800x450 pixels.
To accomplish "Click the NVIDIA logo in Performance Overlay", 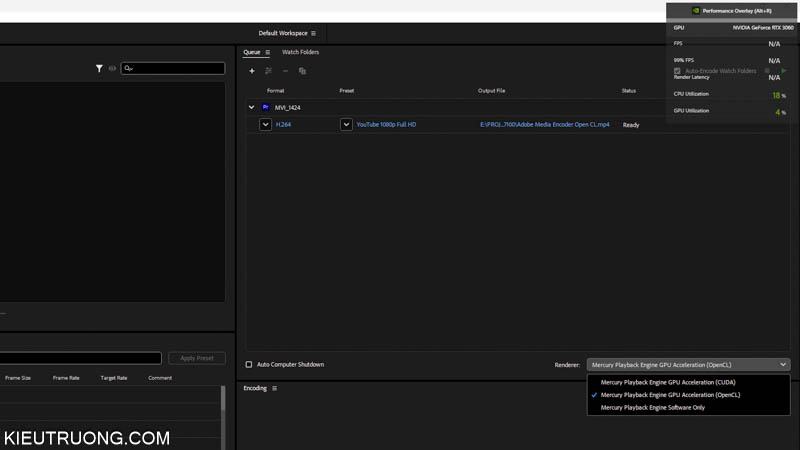I will click(x=695, y=11).
